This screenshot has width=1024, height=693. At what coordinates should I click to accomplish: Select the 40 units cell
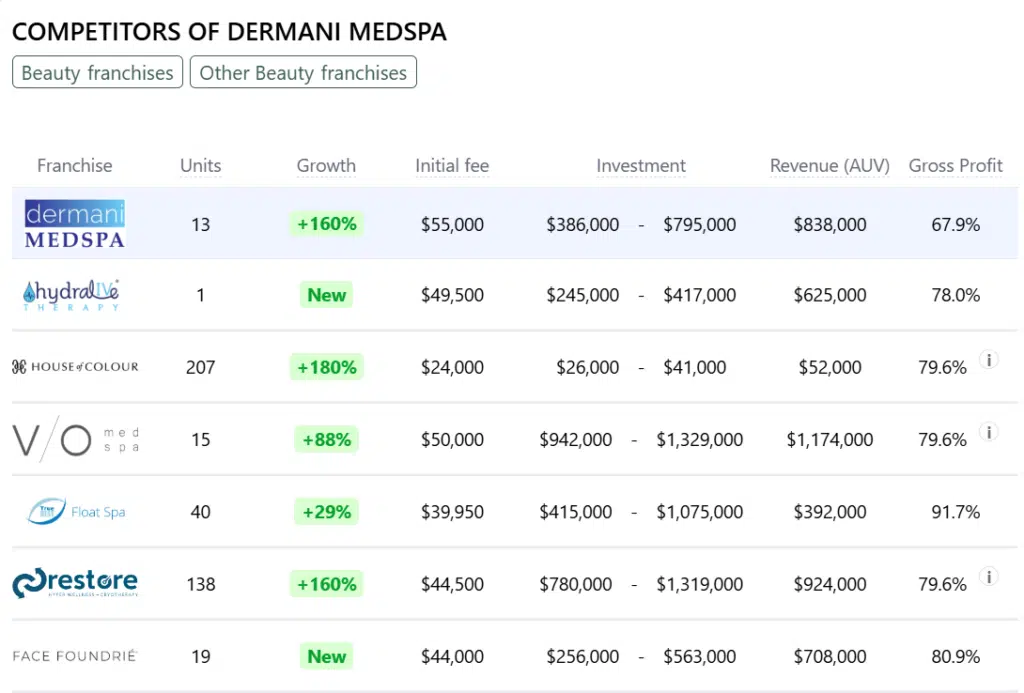200,511
